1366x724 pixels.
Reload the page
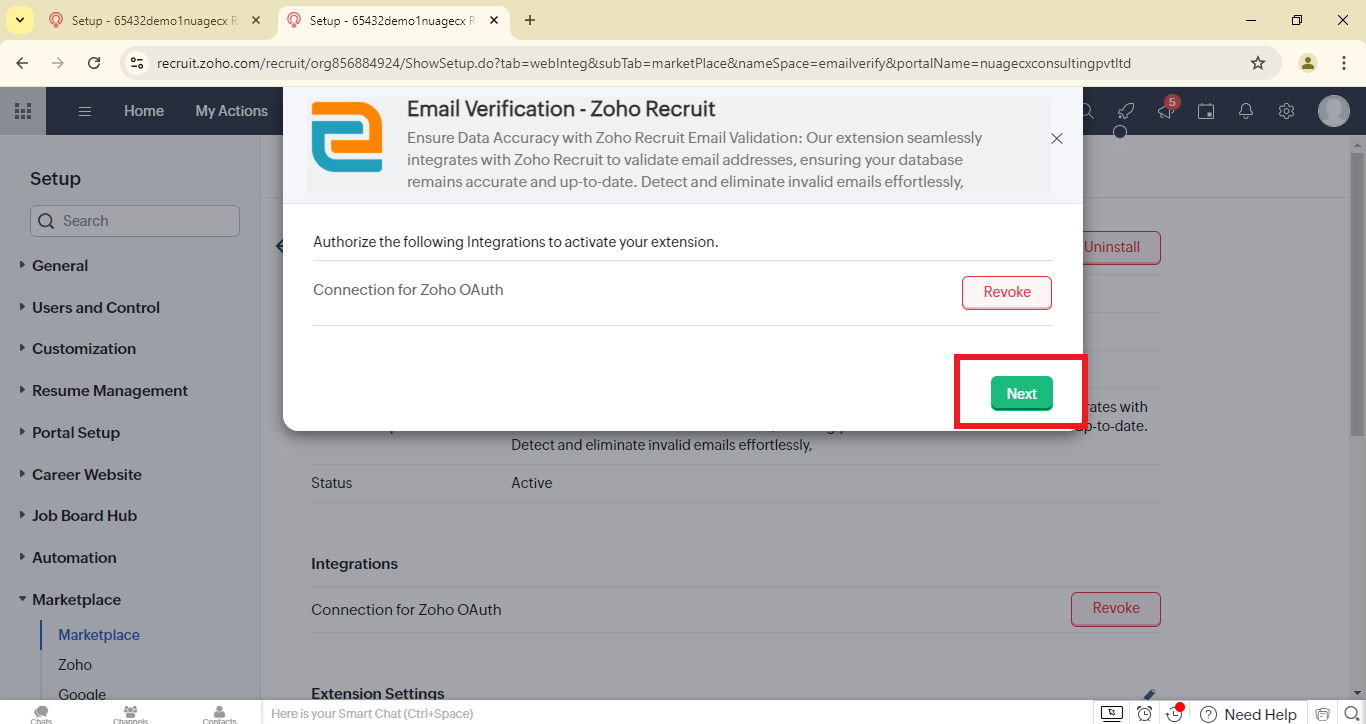coord(94,63)
